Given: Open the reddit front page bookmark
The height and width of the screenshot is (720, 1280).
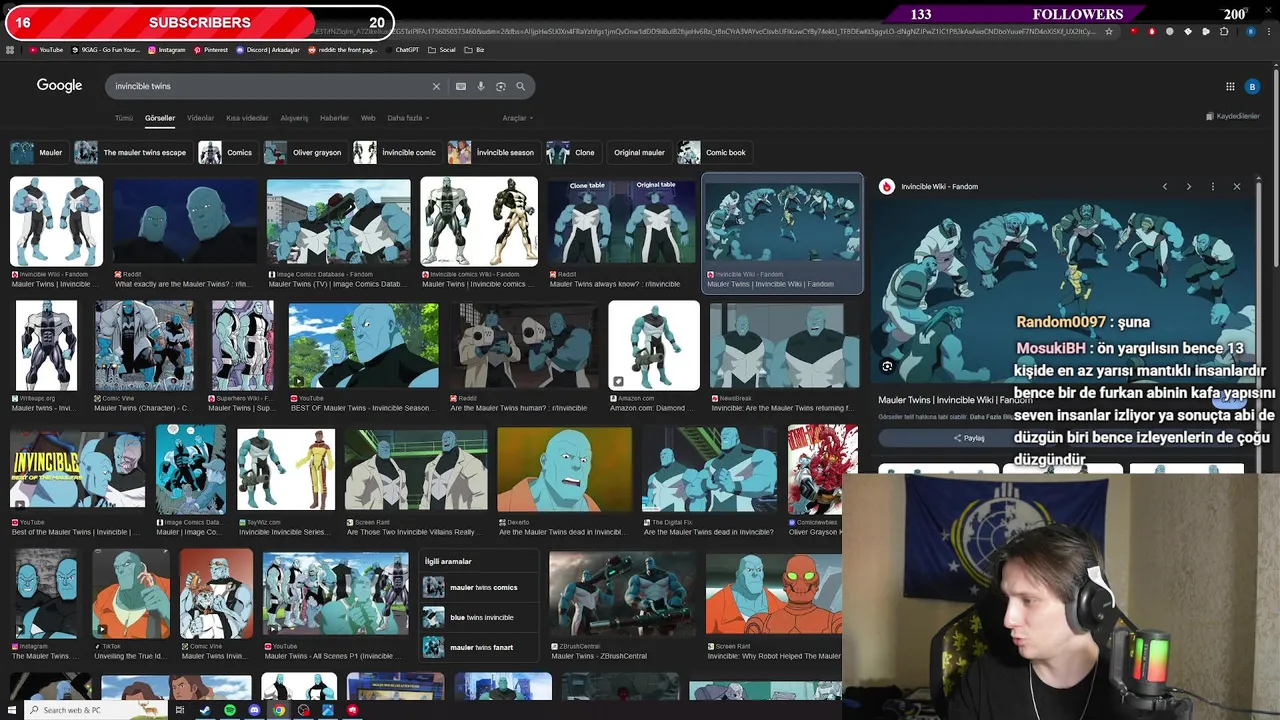Looking at the screenshot, I should click(343, 50).
